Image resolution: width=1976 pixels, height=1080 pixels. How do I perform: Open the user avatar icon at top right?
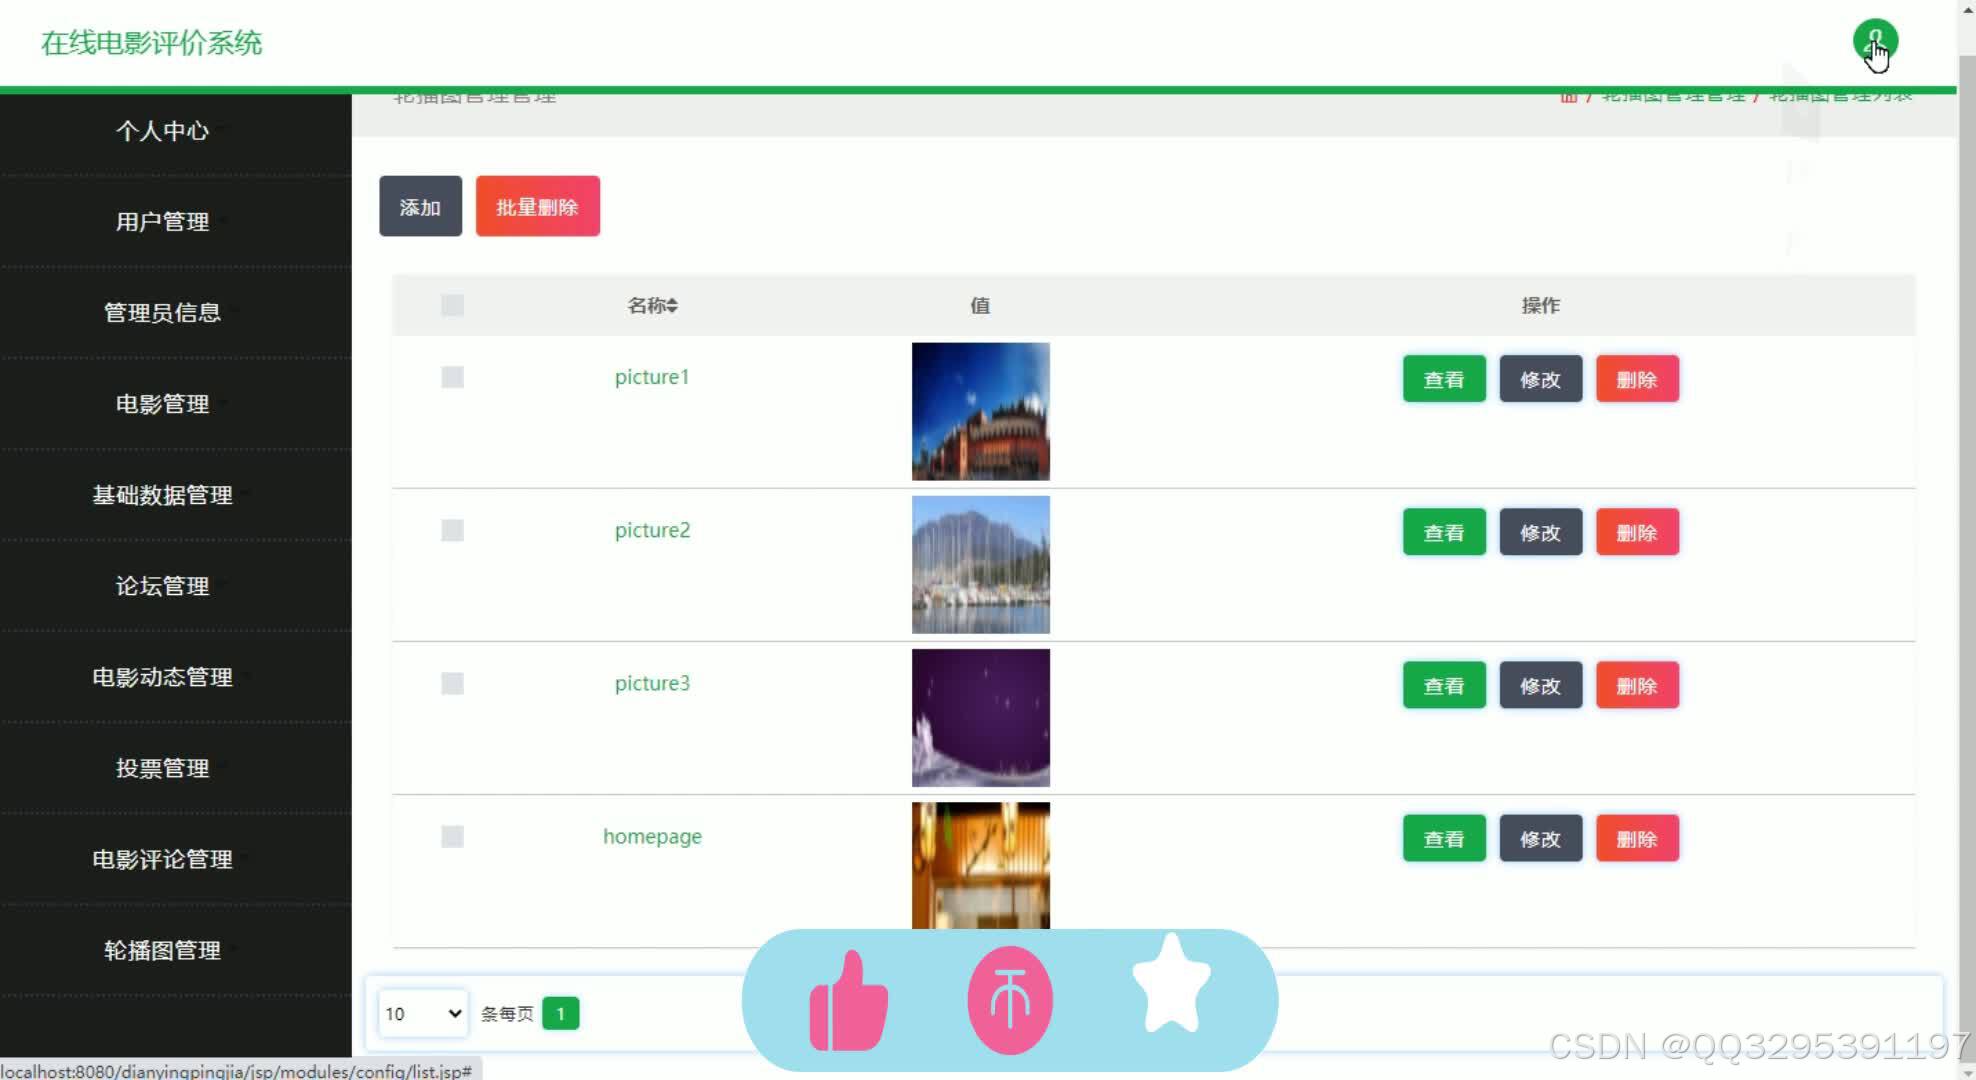1875,41
